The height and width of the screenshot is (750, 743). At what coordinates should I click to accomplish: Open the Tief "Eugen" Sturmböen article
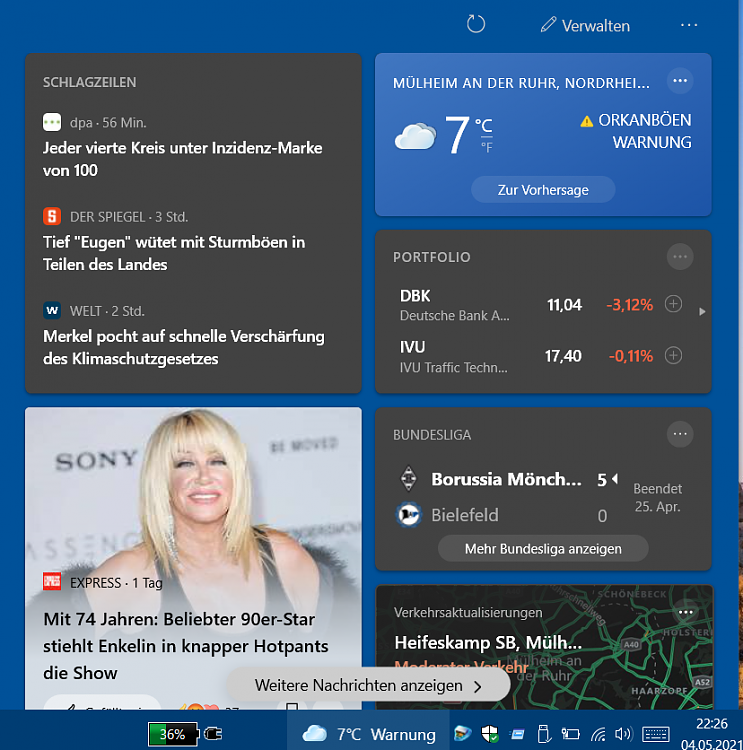[x=174, y=253]
